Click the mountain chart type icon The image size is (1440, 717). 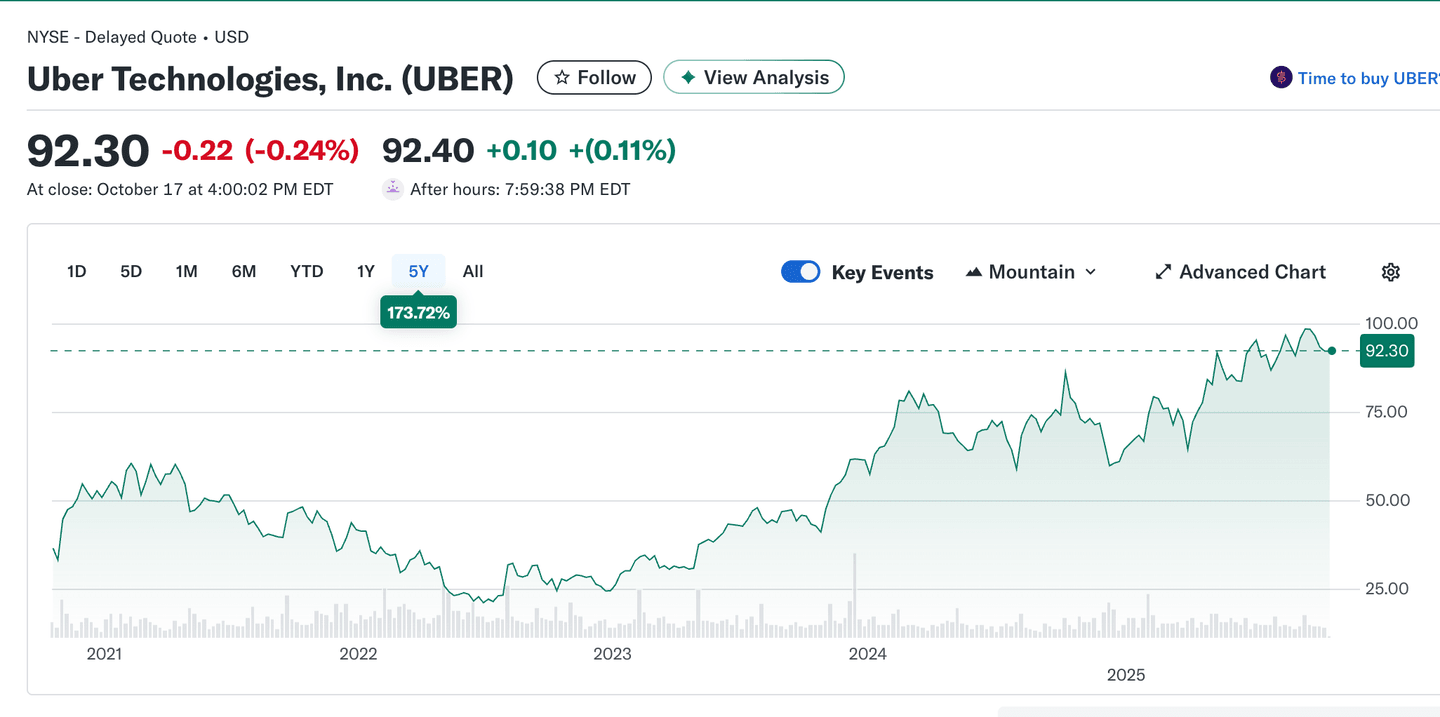[973, 271]
